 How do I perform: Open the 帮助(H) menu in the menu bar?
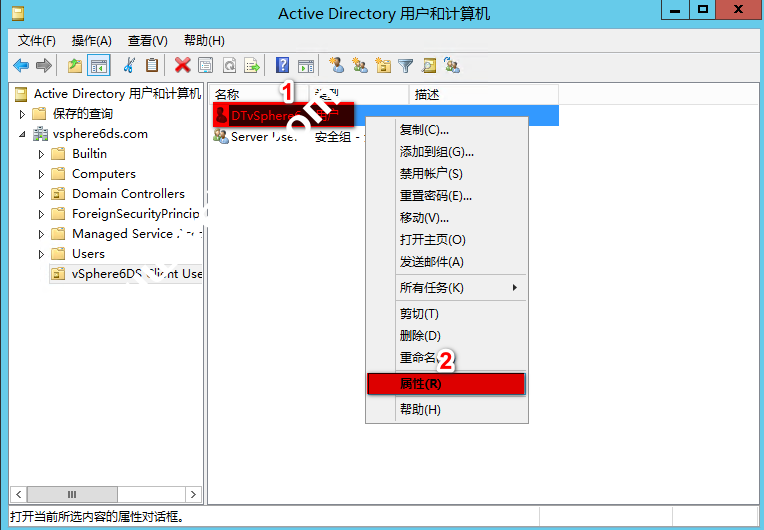204,40
